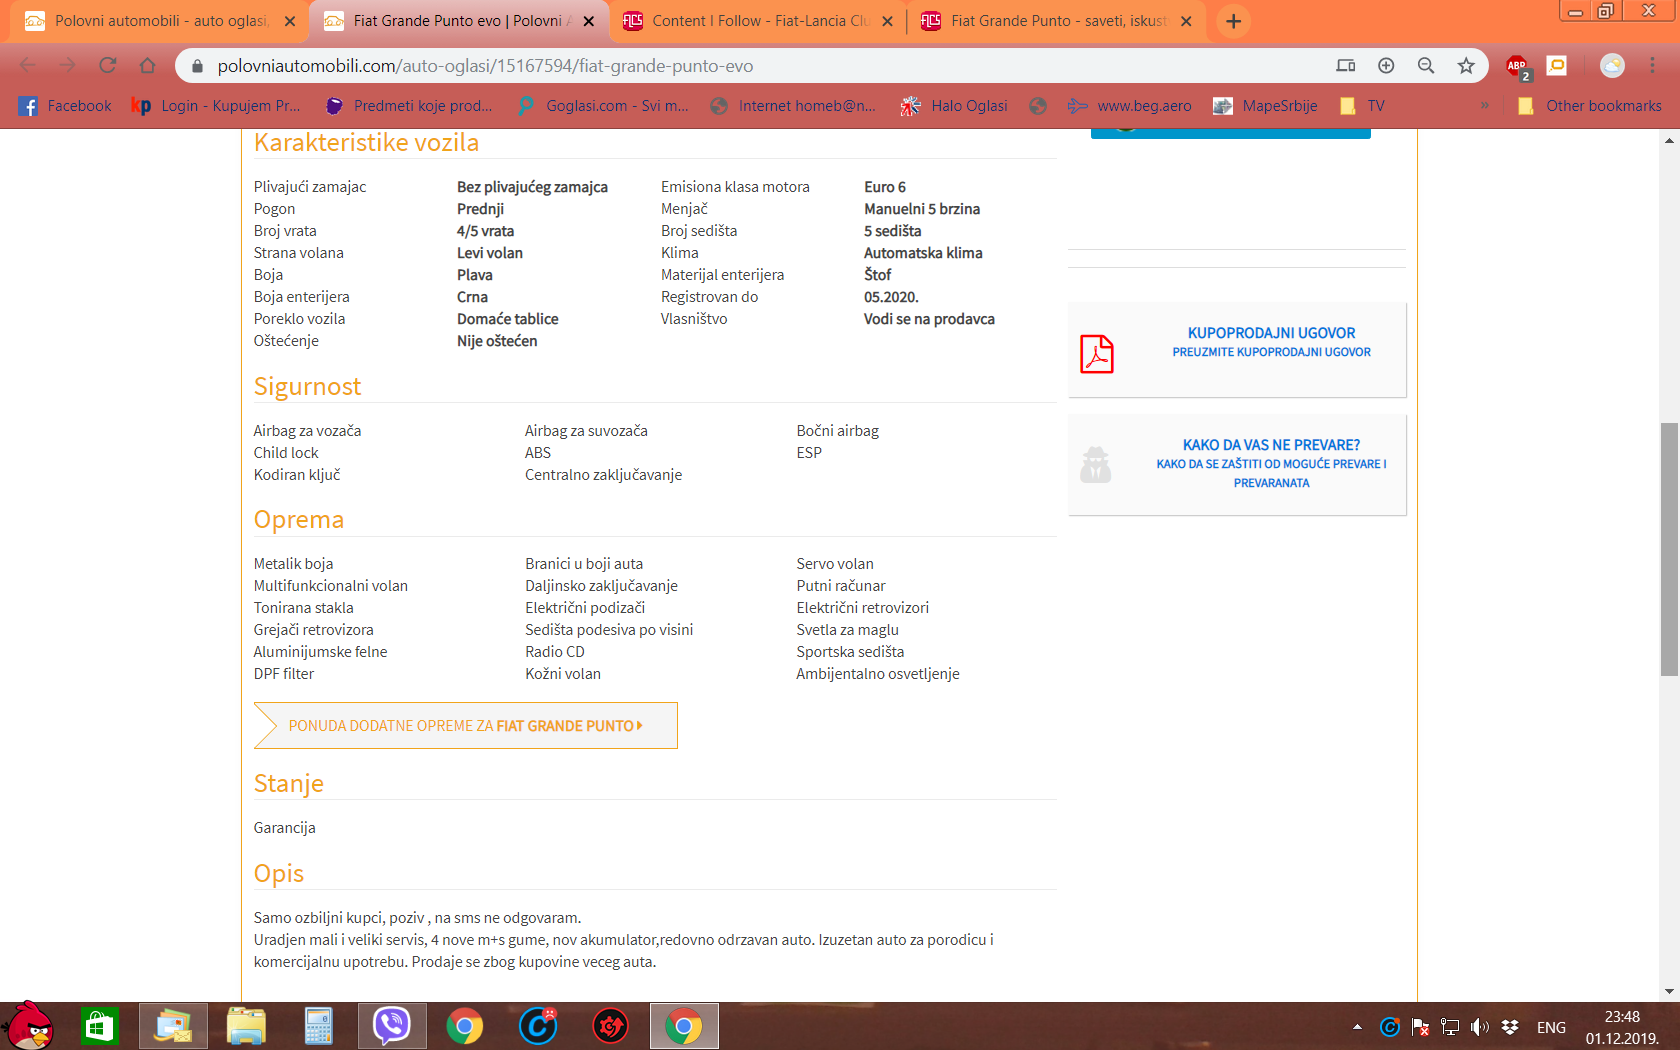The height and width of the screenshot is (1050, 1680).
Task: Go to the browser home page
Action: 148,65
